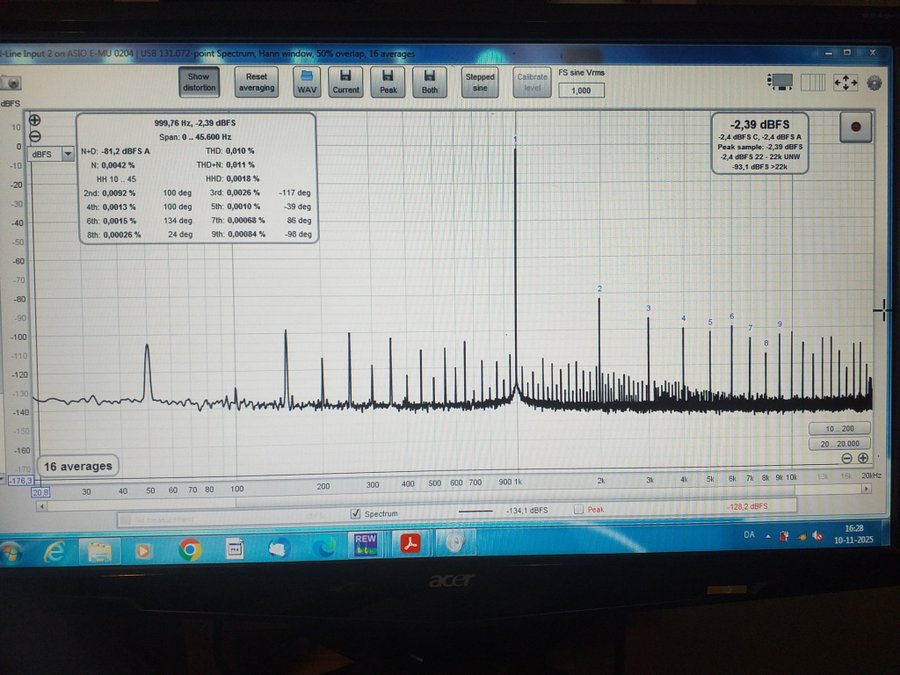Save Both traces with disk icon
This screenshot has height=675, width=900.
click(430, 82)
